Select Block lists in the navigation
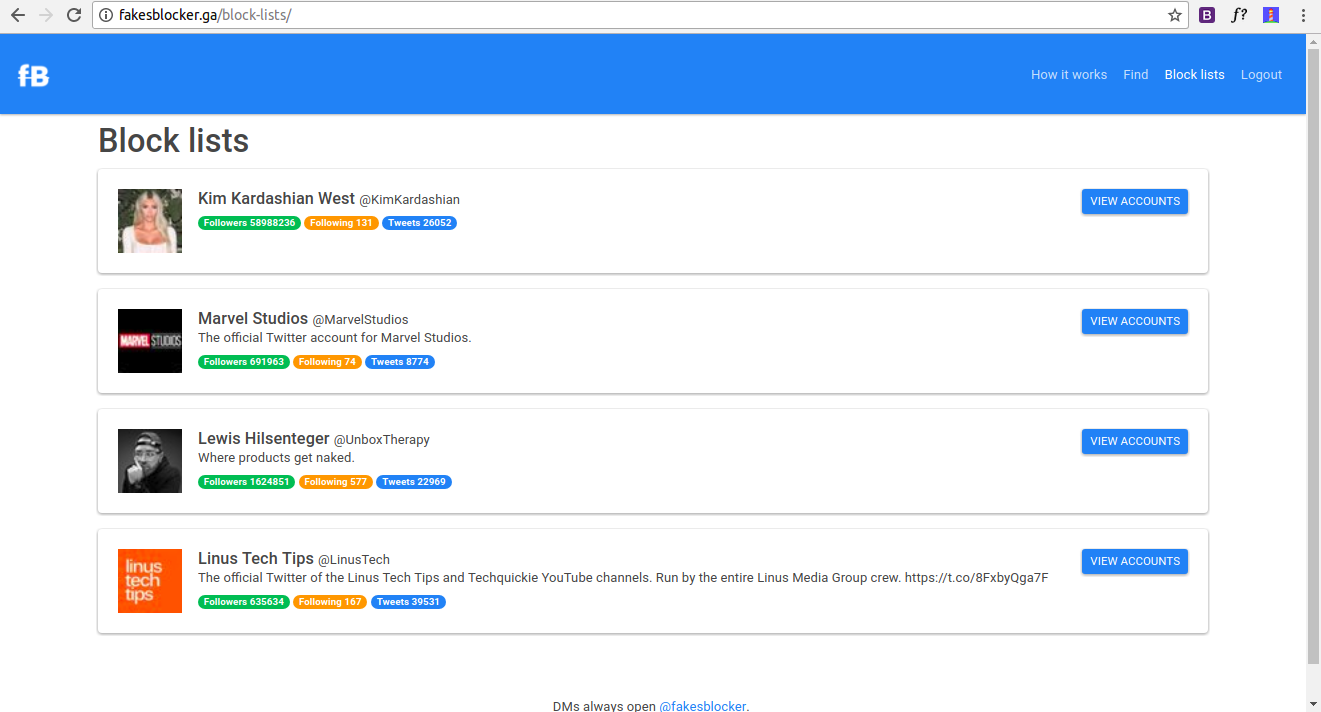Screen dimensions: 1321x712 pyautogui.click(x=1194, y=75)
